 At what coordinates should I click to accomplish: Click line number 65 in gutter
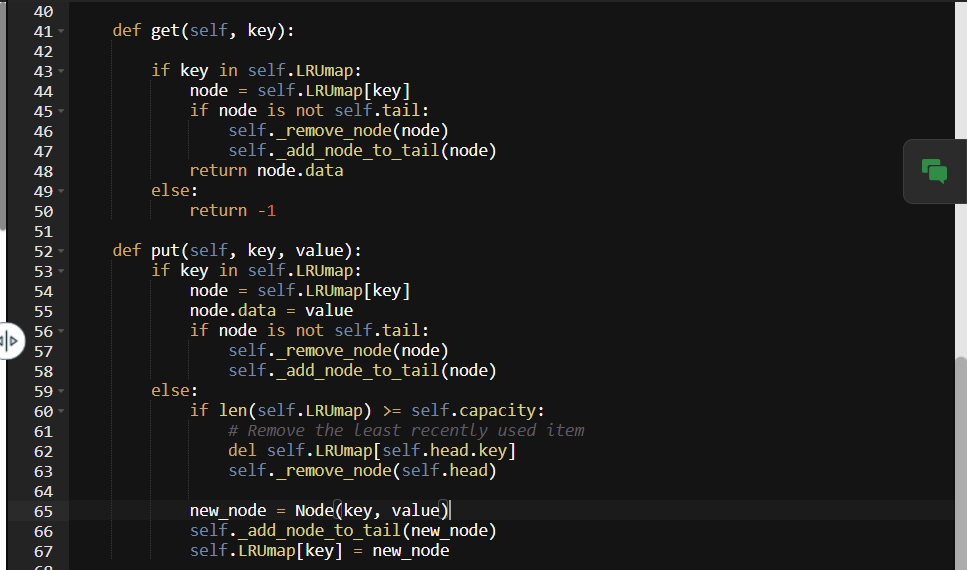pyautogui.click(x=43, y=511)
